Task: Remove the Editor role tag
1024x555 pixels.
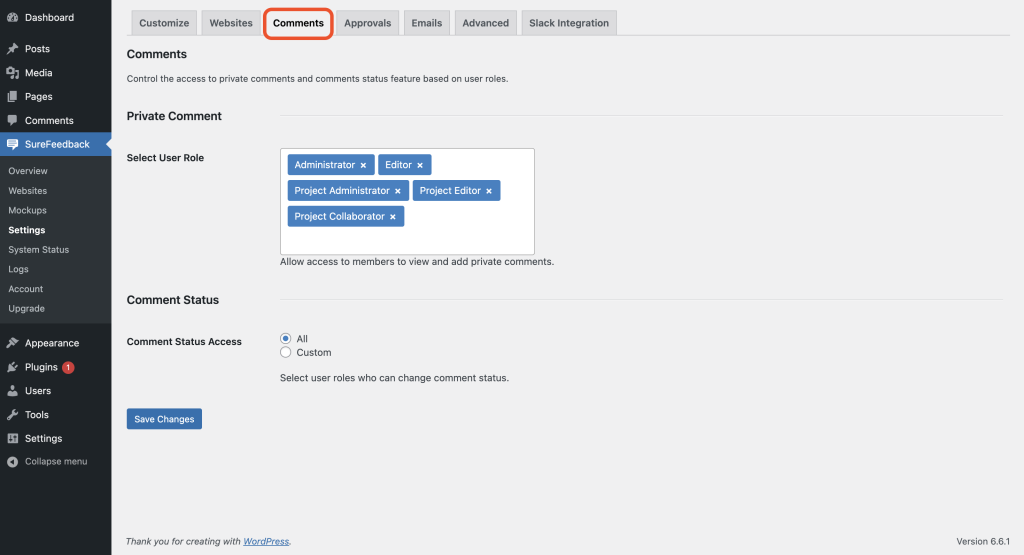Action: tap(420, 165)
